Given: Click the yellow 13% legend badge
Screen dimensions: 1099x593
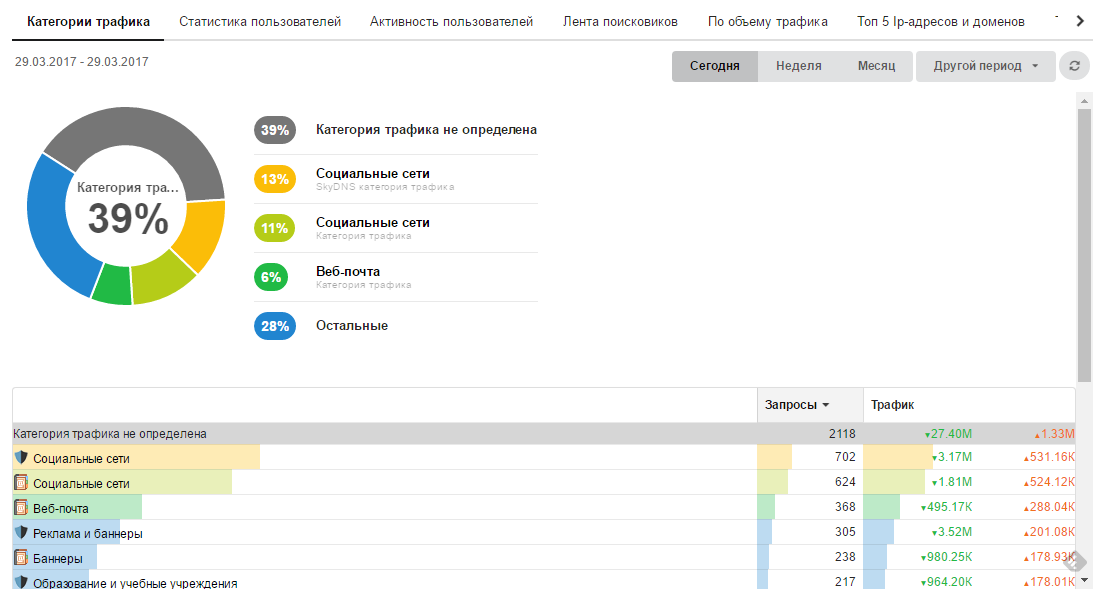Looking at the screenshot, I should [275, 179].
